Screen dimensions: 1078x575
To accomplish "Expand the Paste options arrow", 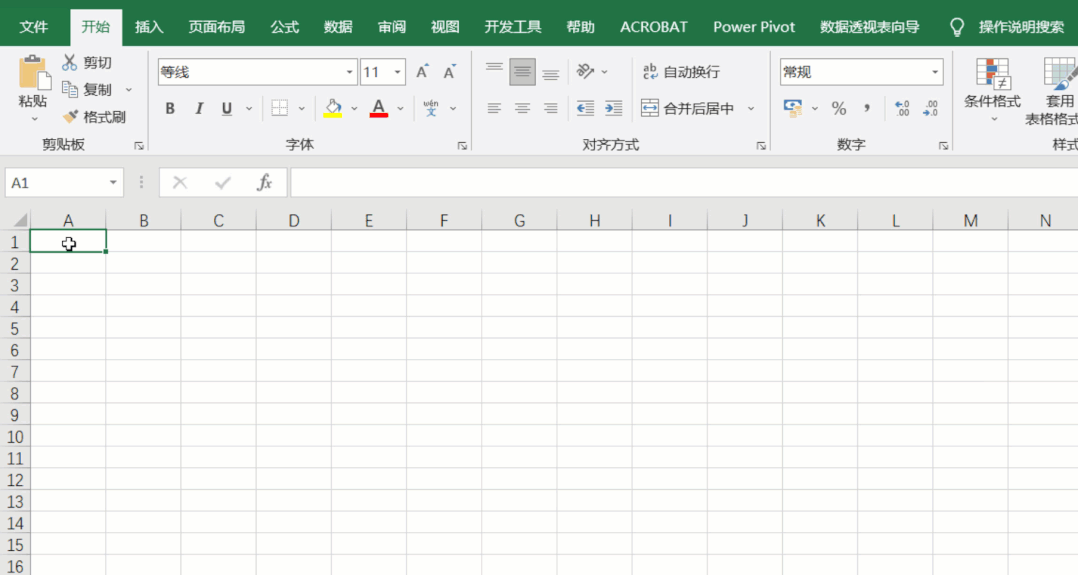I will [34, 120].
